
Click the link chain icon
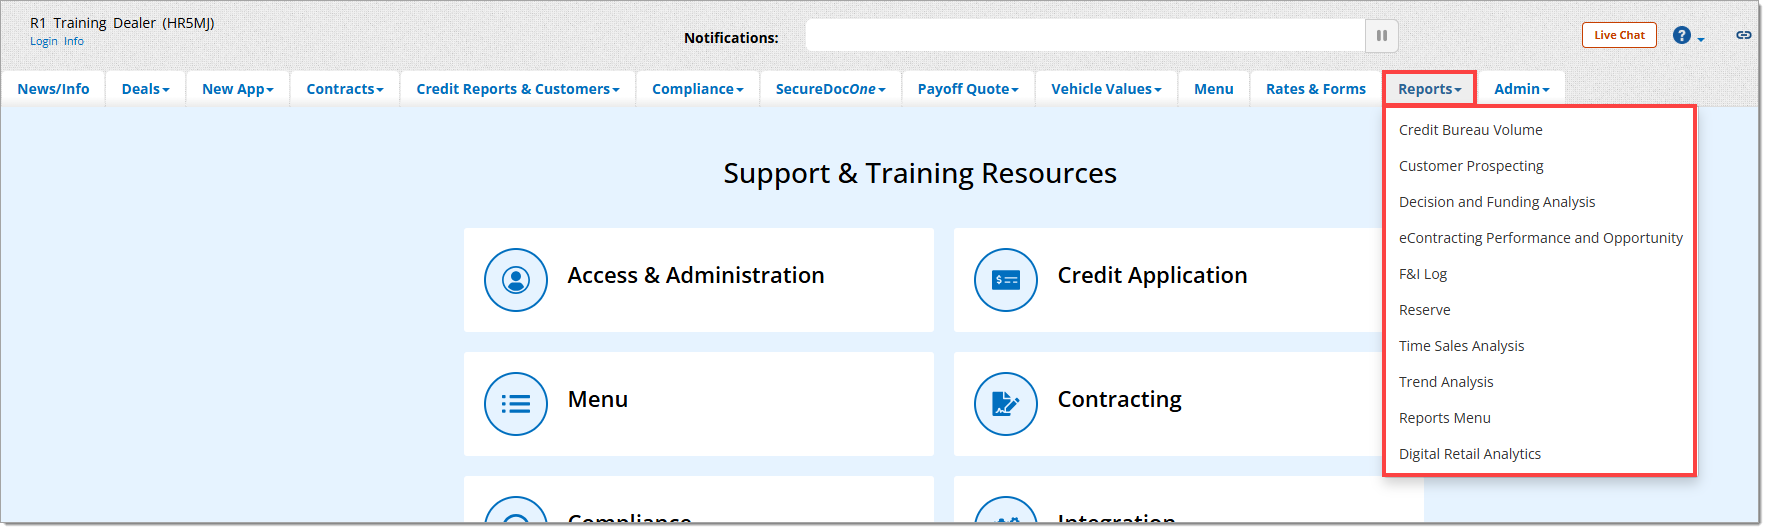coord(1743,35)
